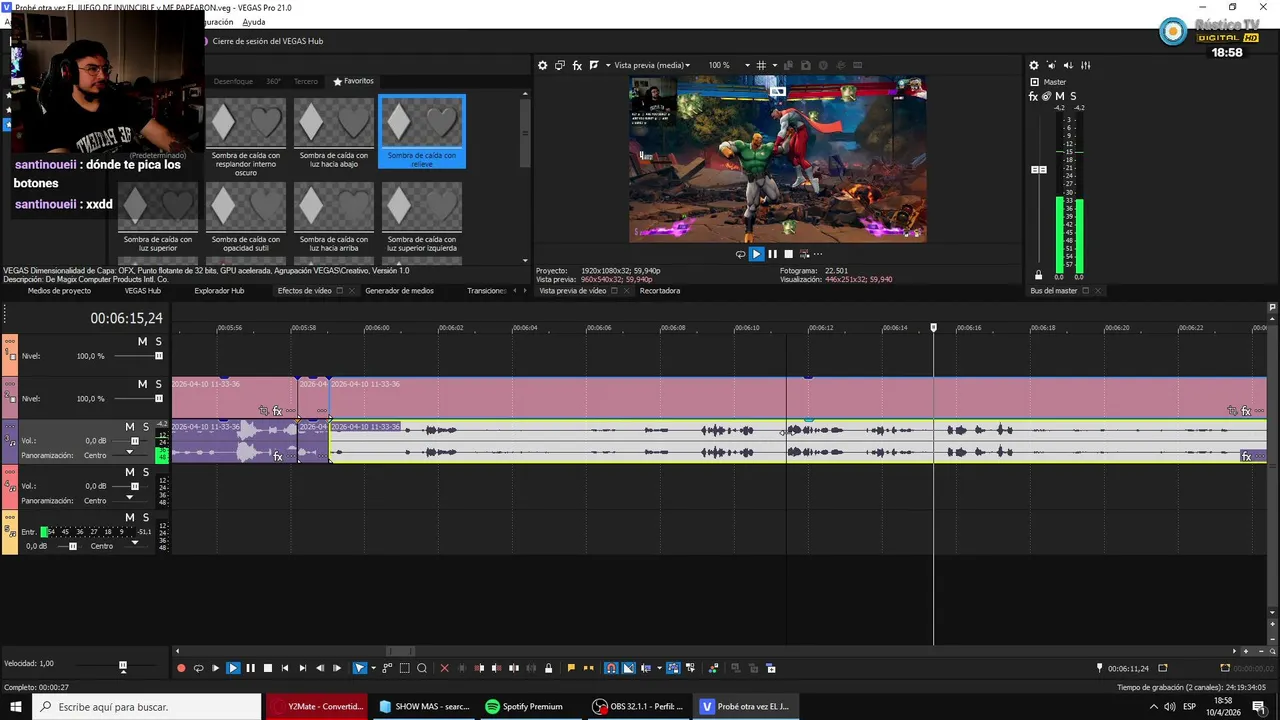Click the Record button in transport bar
The height and width of the screenshot is (720, 1280).
tap(181, 668)
